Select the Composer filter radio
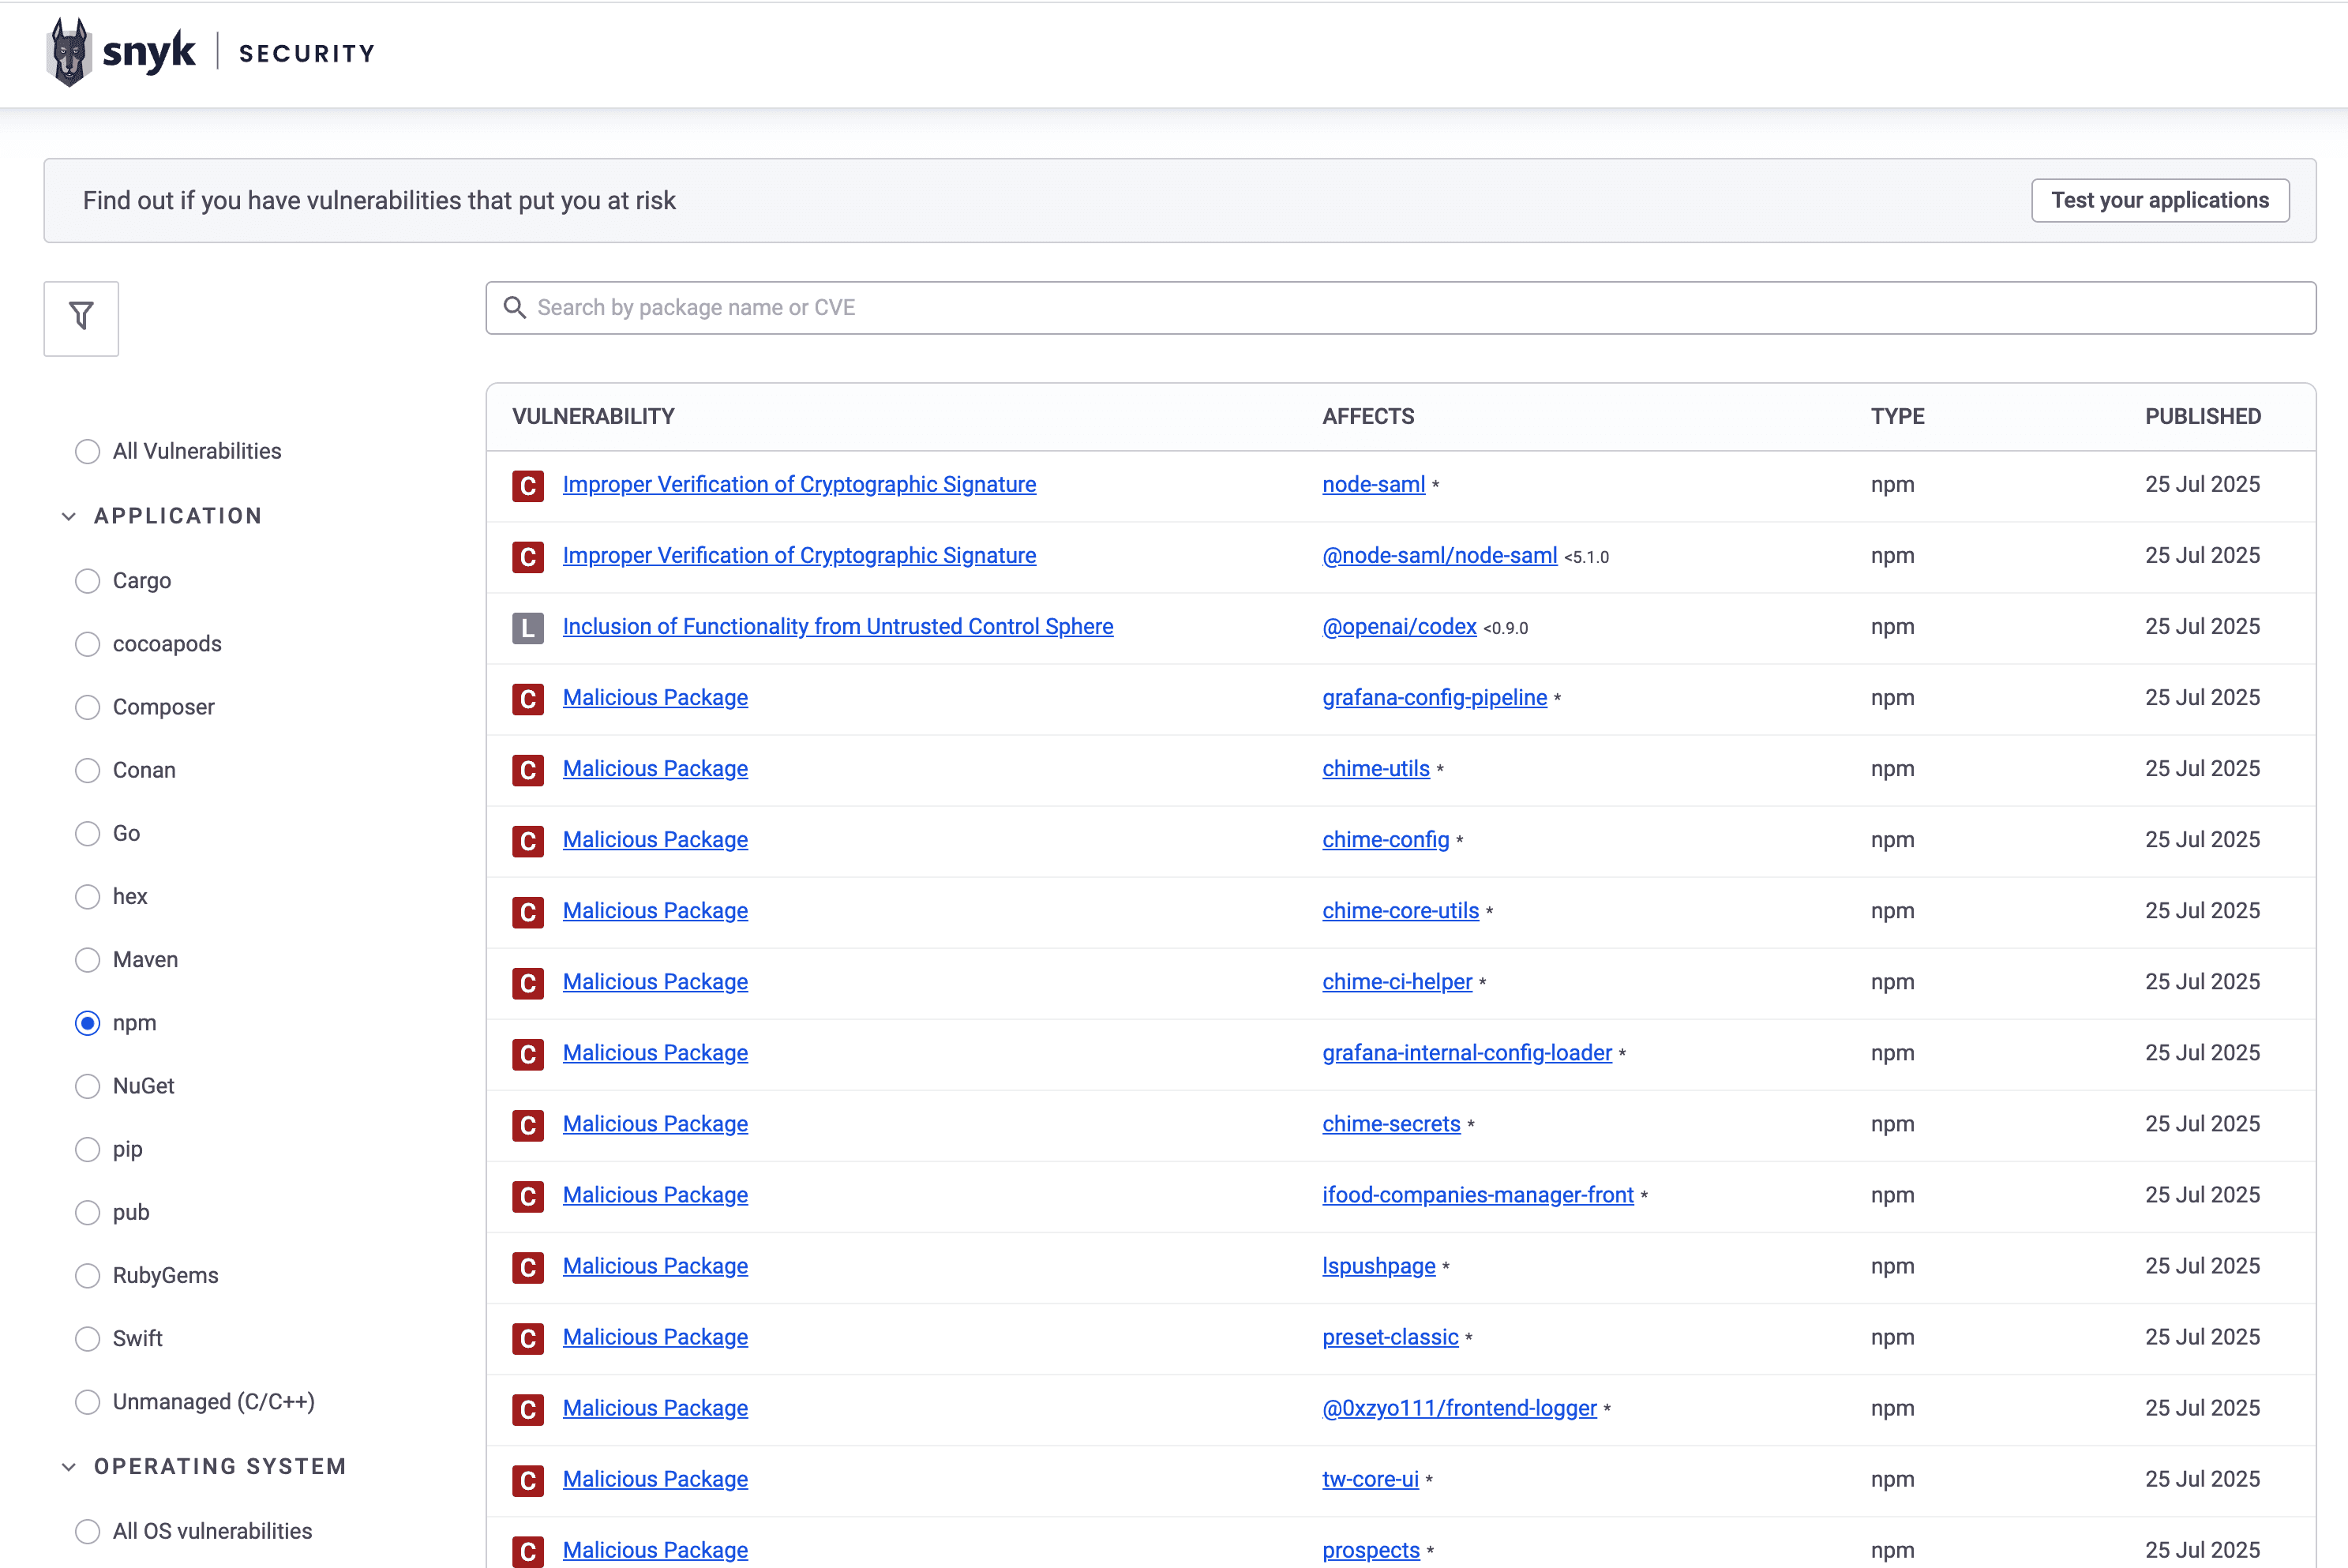2348x1568 pixels. (x=88, y=707)
